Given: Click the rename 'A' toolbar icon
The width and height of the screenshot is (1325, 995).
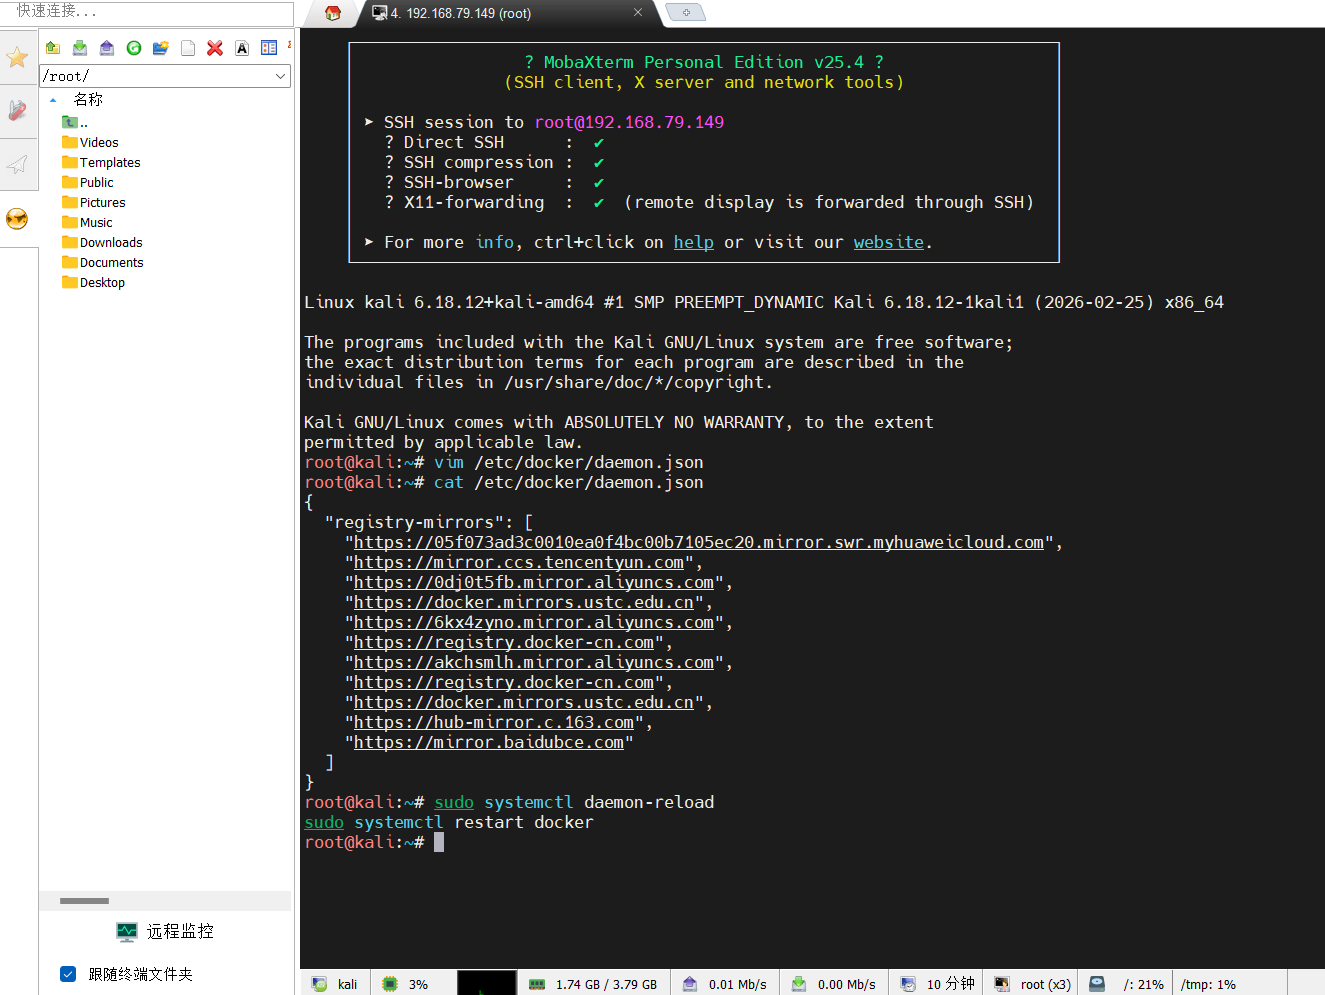Looking at the screenshot, I should [x=242, y=48].
